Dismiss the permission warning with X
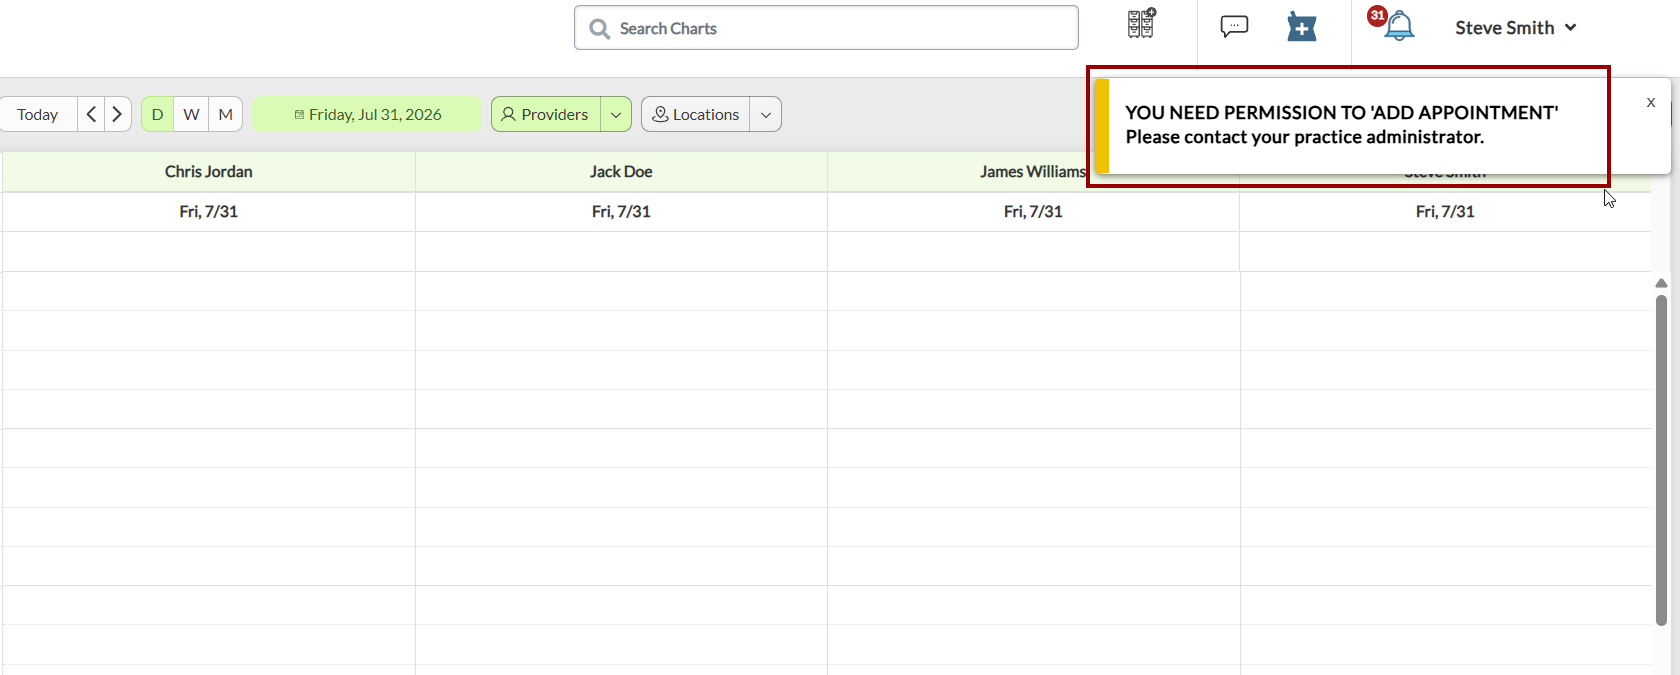Image resolution: width=1680 pixels, height=675 pixels. pos(1650,102)
